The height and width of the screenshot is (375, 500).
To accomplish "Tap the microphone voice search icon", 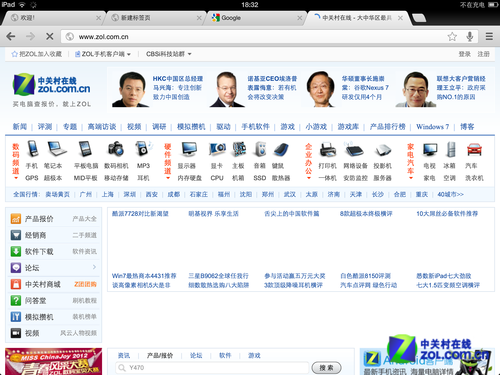I will pyautogui.click(x=470, y=36).
